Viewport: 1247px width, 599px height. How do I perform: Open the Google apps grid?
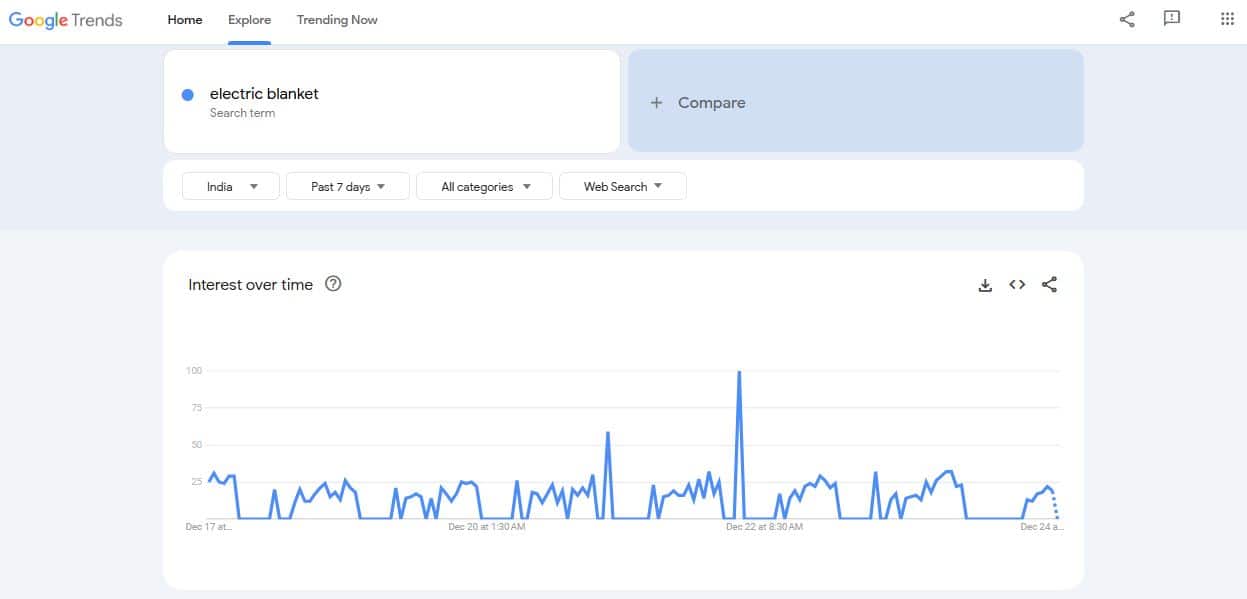(x=1227, y=19)
